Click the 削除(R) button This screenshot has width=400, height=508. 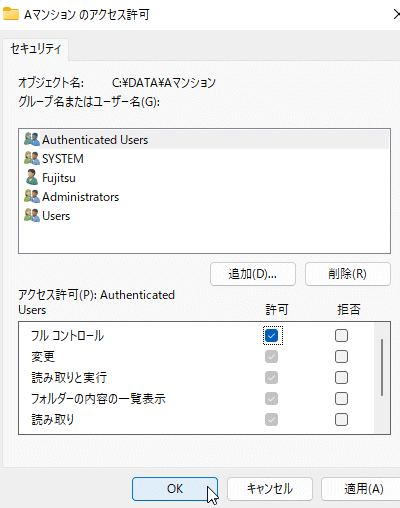pos(348,274)
